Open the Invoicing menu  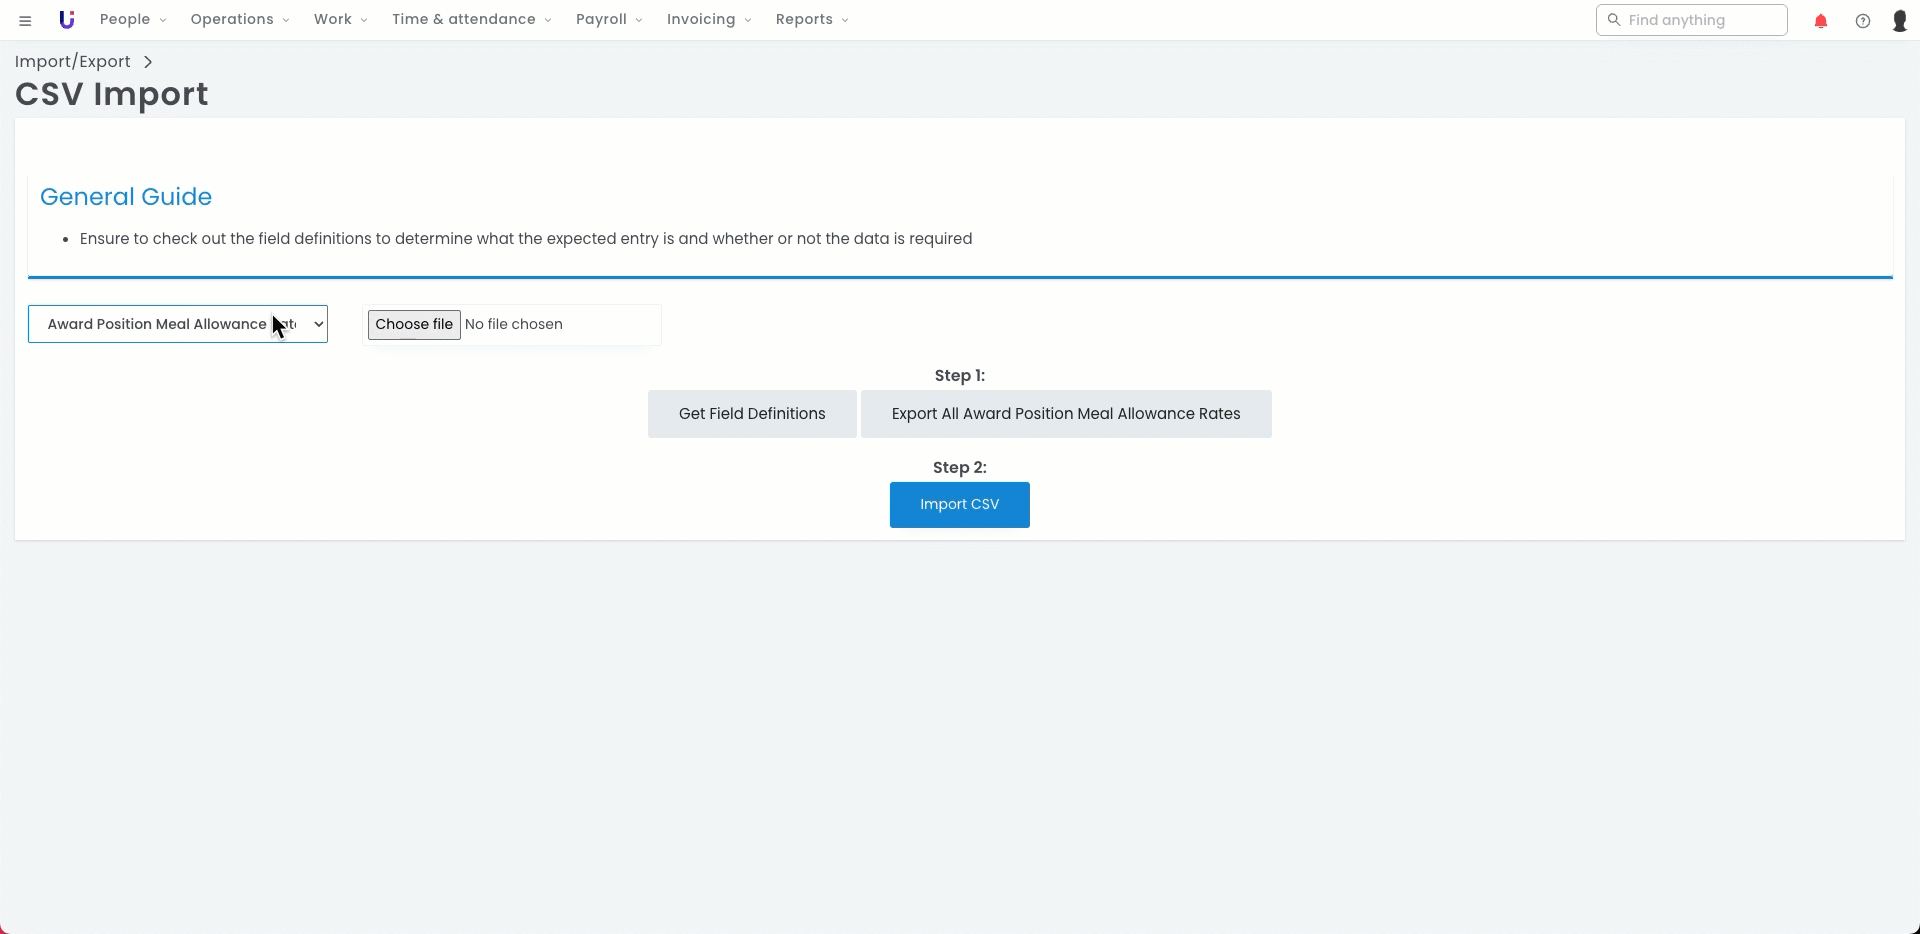pos(708,20)
